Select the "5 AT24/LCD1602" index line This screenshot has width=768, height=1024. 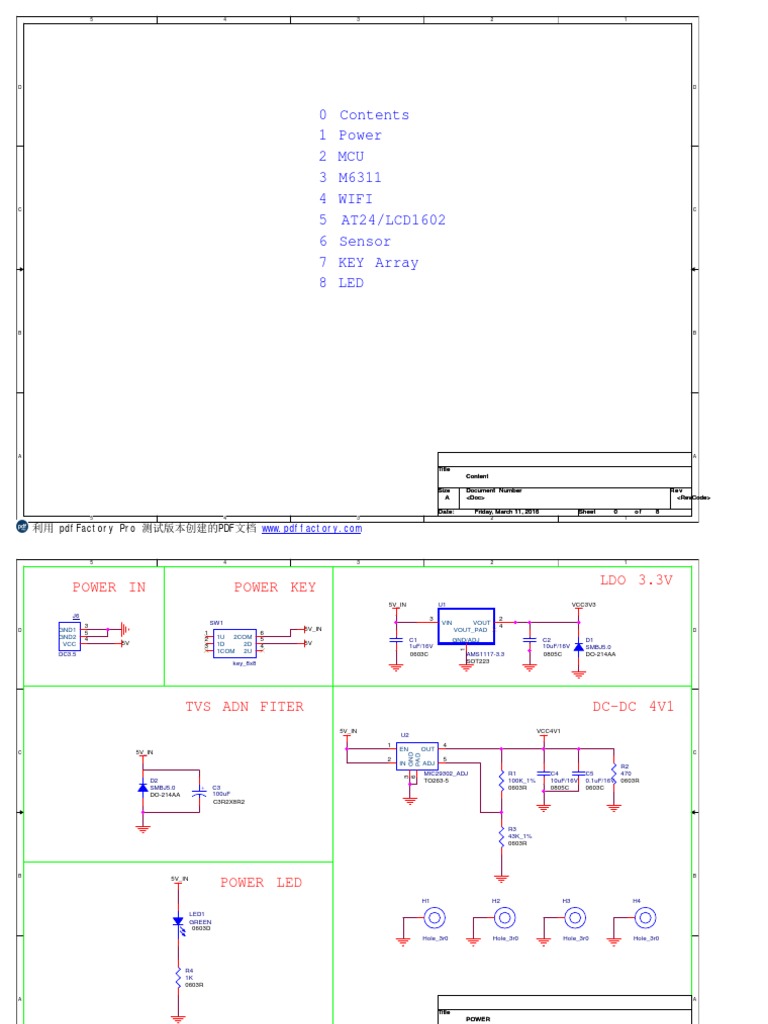pos(382,219)
